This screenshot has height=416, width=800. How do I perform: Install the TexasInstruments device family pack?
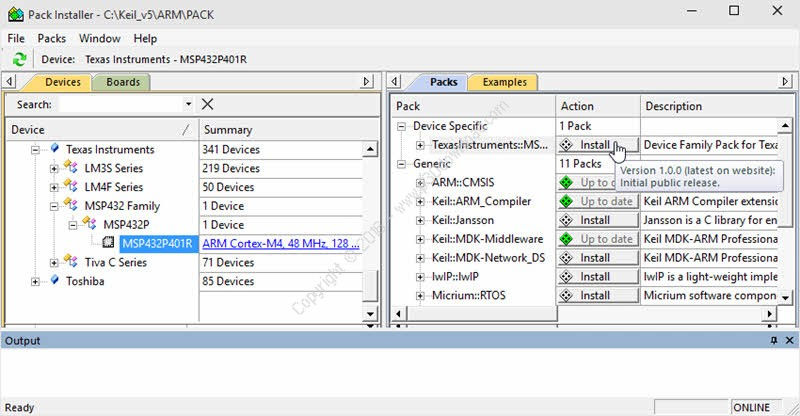pos(598,145)
